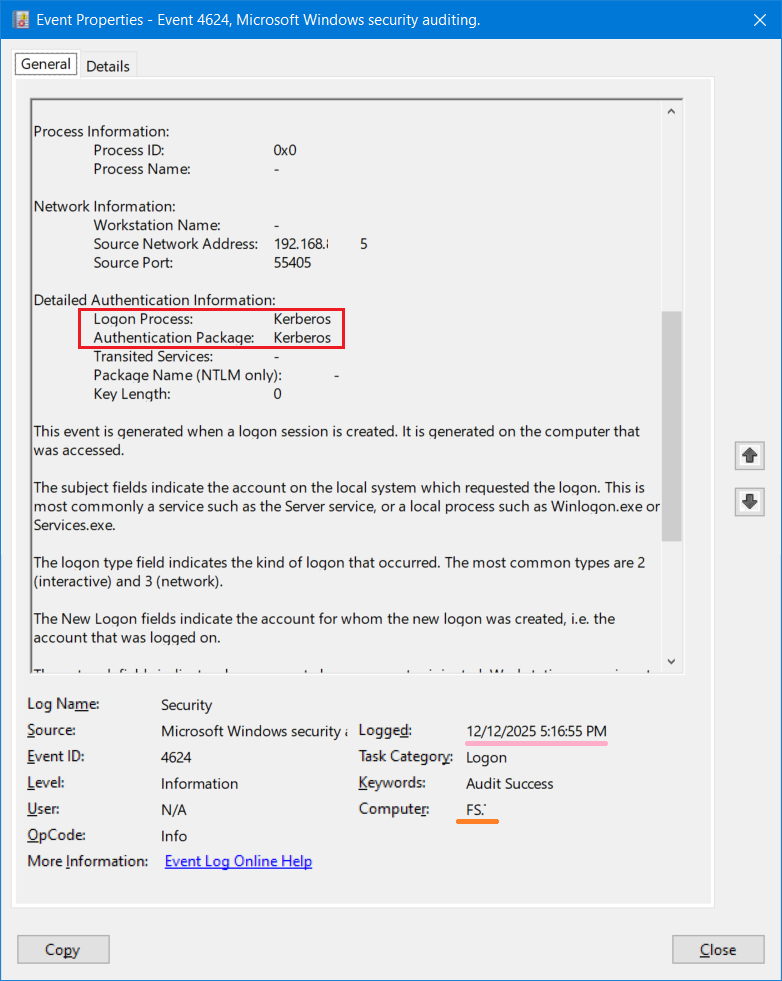The width and height of the screenshot is (782, 981).
Task: Click the scrollbar up arrow
Action: (671, 111)
